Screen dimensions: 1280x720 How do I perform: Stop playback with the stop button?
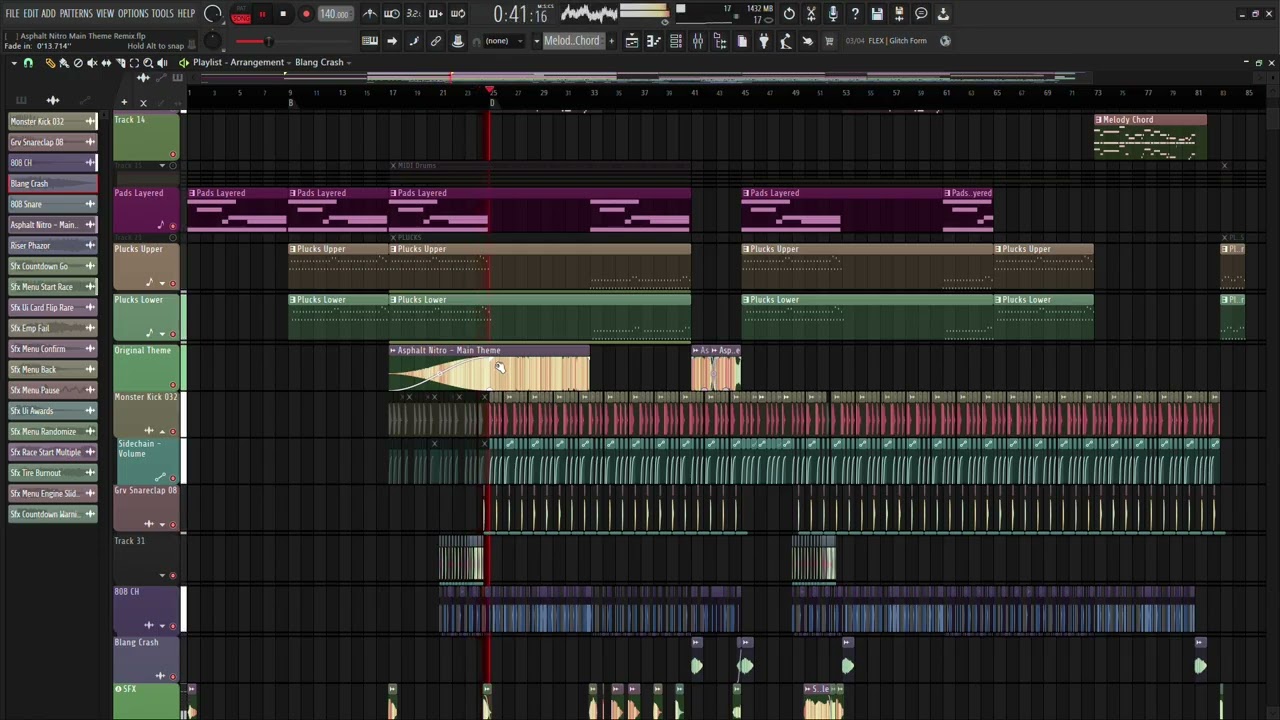coord(283,14)
